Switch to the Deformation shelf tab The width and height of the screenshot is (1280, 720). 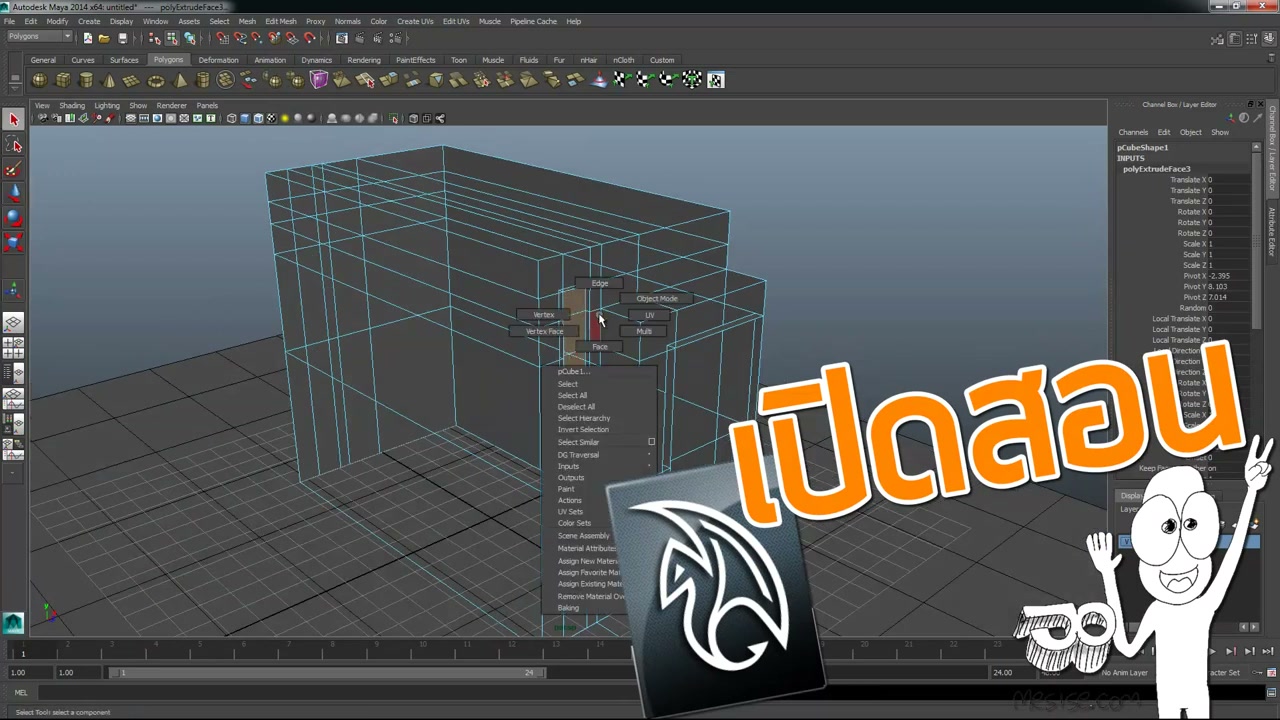point(218,60)
